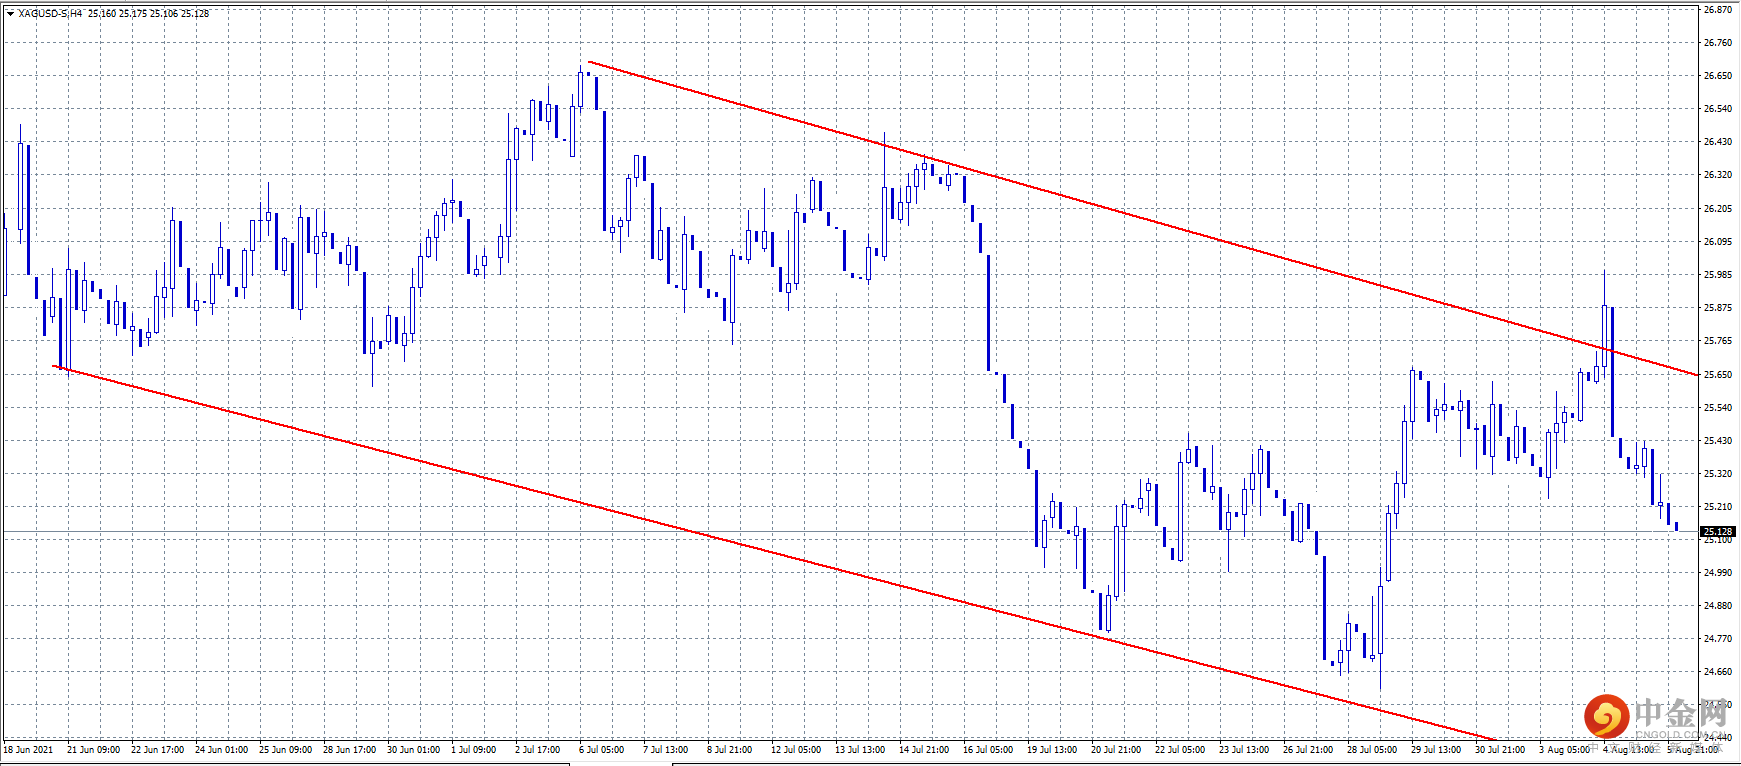Select the 24.770 price level label

point(1718,639)
